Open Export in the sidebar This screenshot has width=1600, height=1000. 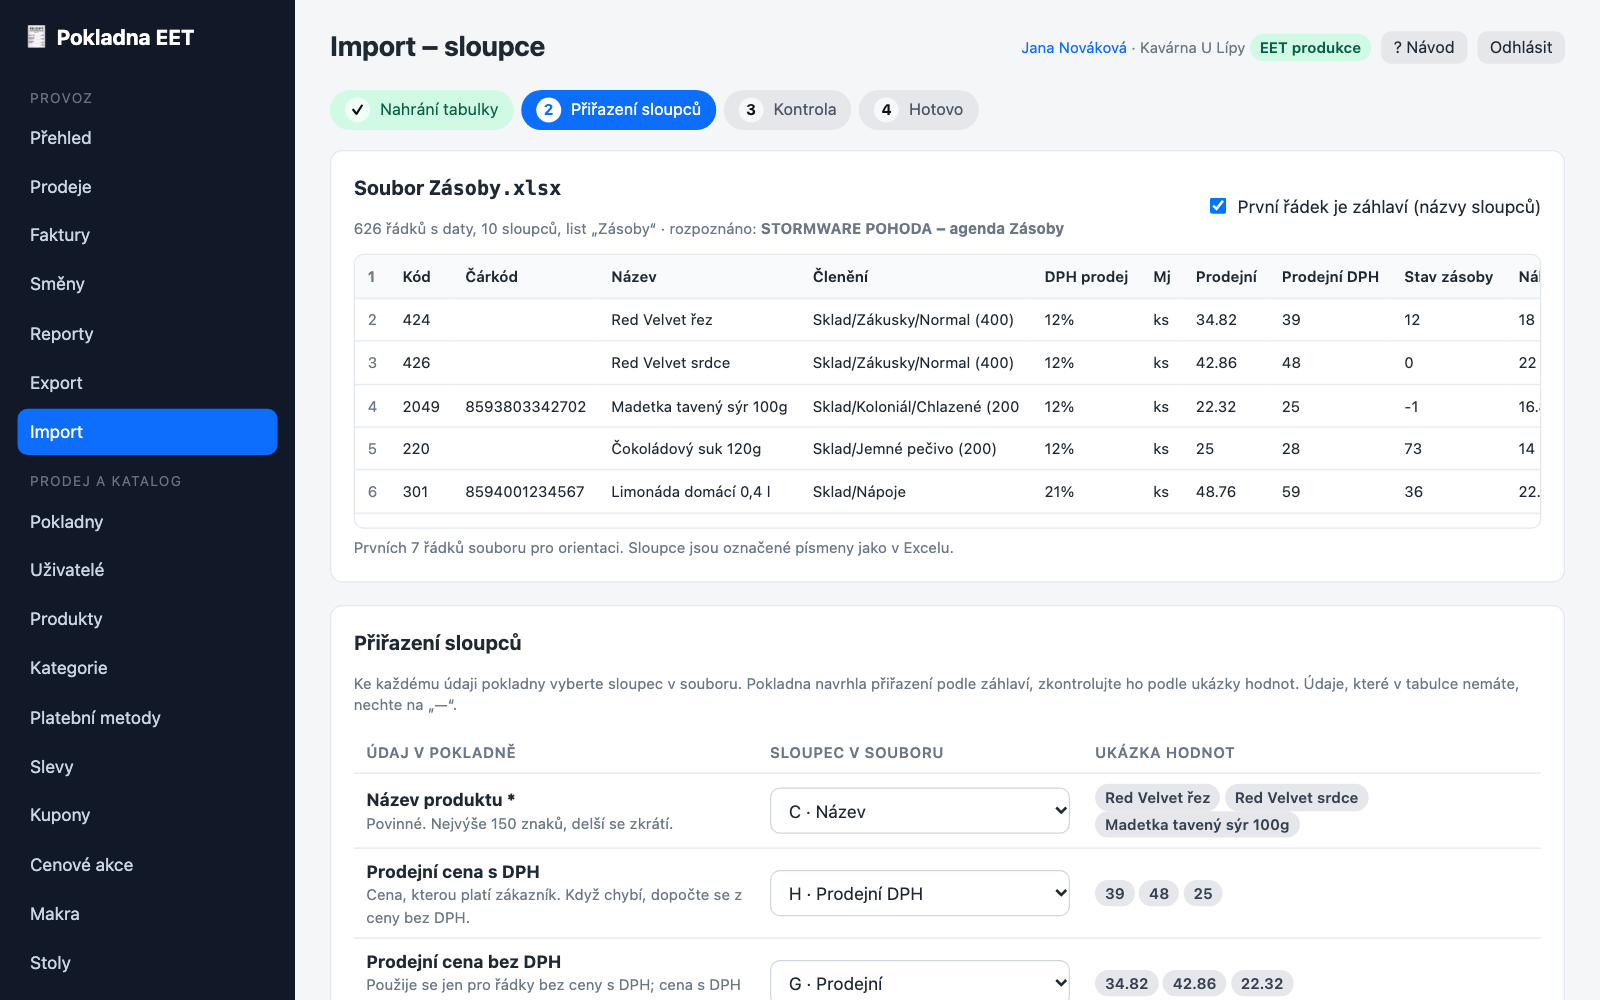tap(147, 383)
